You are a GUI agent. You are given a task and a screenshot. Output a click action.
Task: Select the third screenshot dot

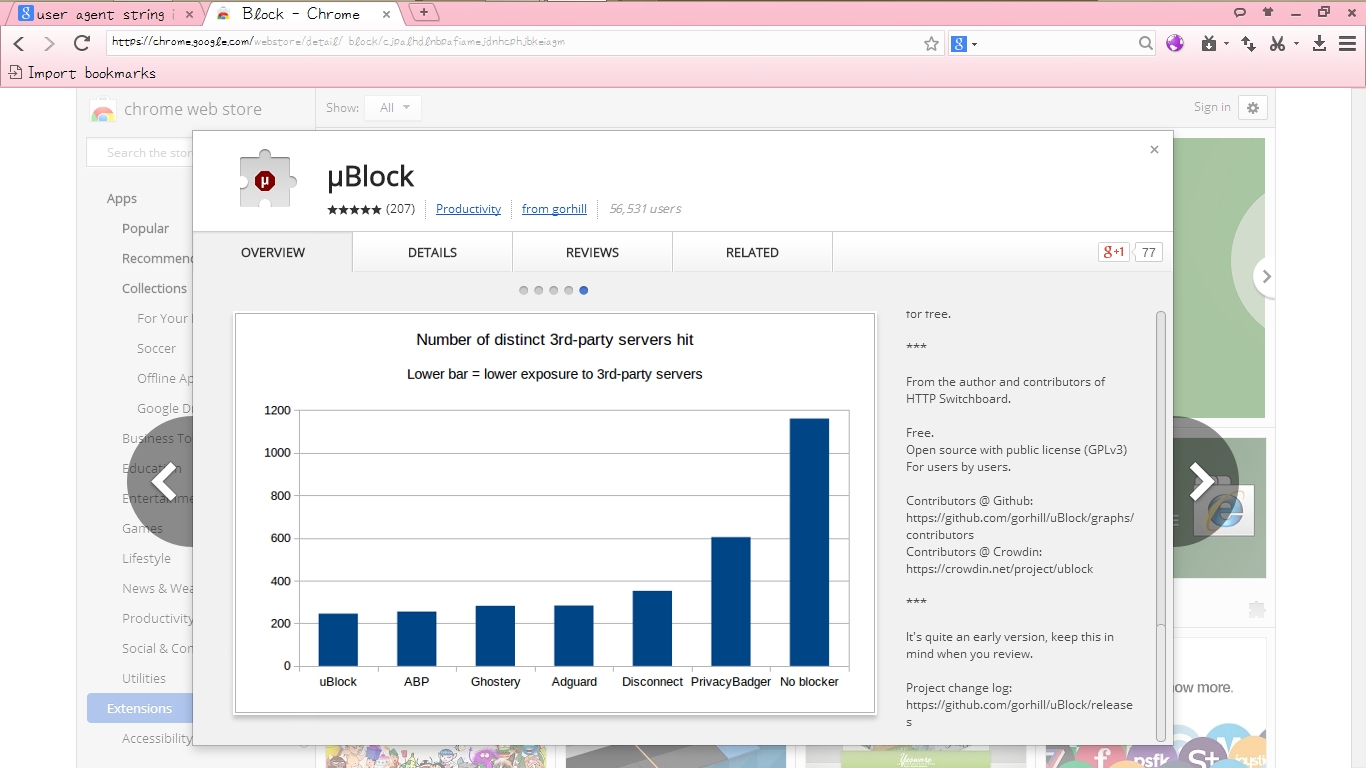pyautogui.click(x=553, y=290)
